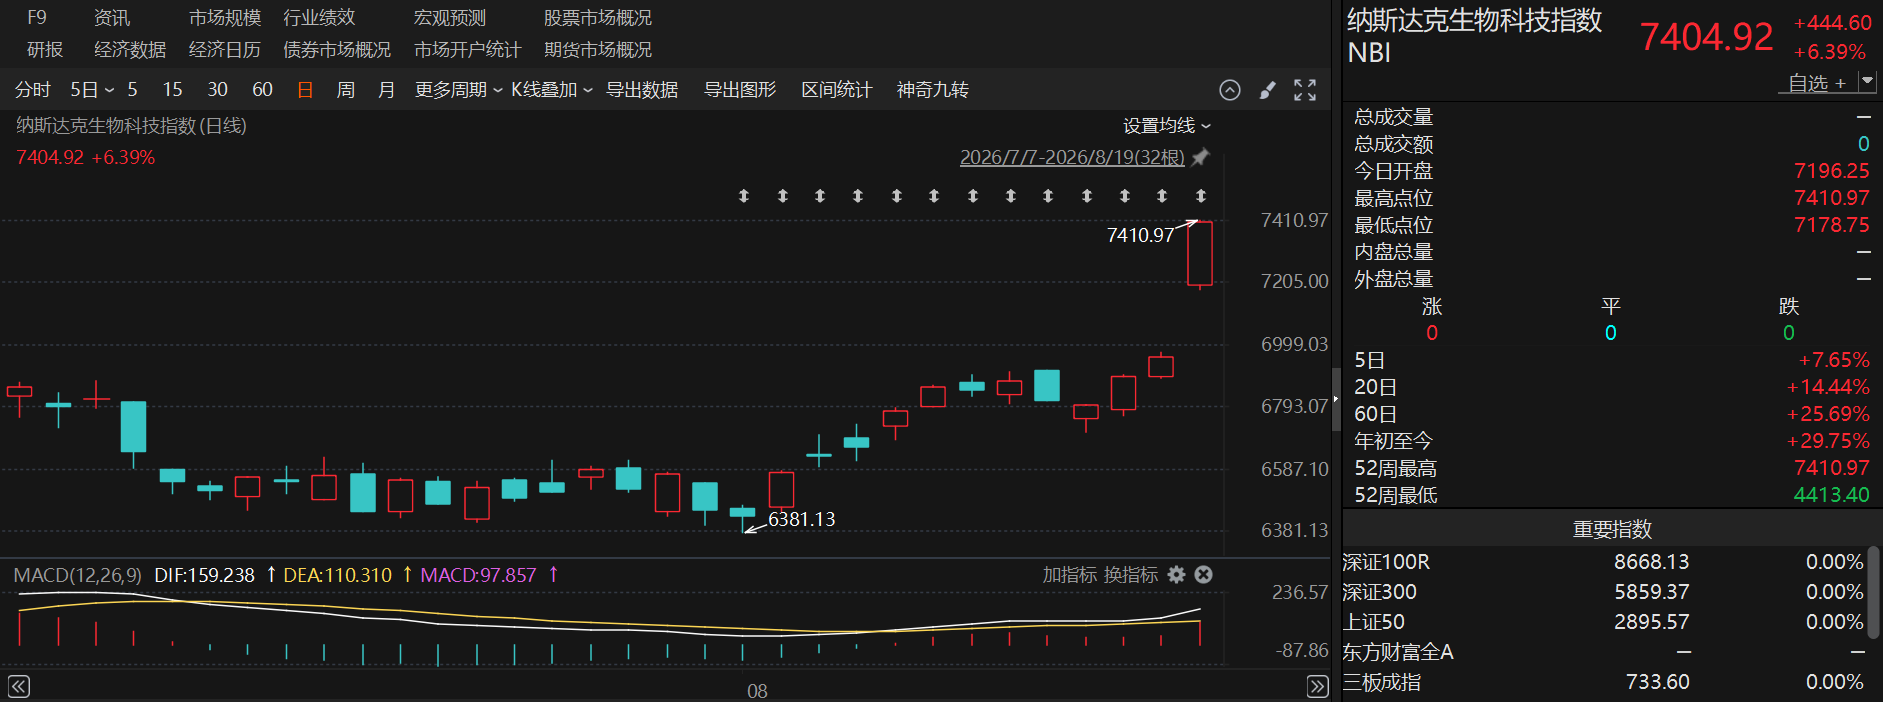The image size is (1883, 702).
Task: Switch to 周 weekly period
Action: [x=346, y=90]
